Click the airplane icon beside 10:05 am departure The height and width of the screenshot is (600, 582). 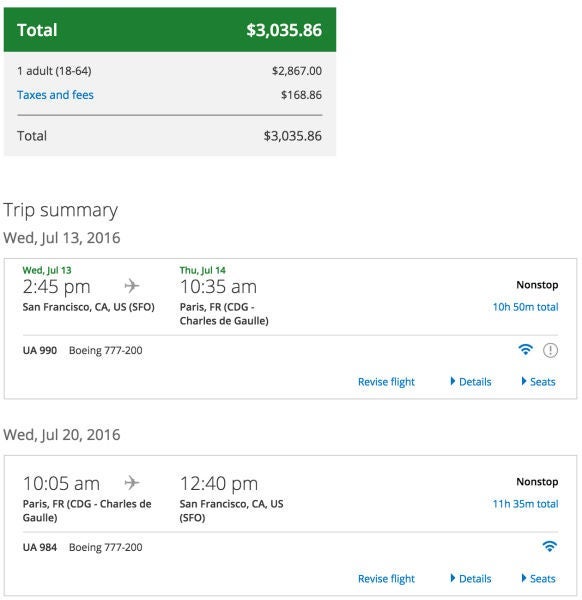pyautogui.click(x=132, y=483)
